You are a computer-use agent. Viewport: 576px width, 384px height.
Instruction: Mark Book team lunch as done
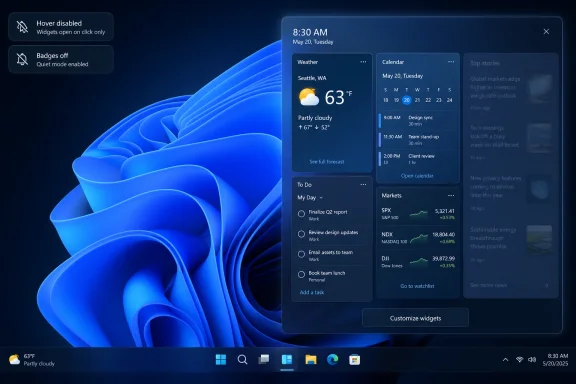(x=301, y=274)
